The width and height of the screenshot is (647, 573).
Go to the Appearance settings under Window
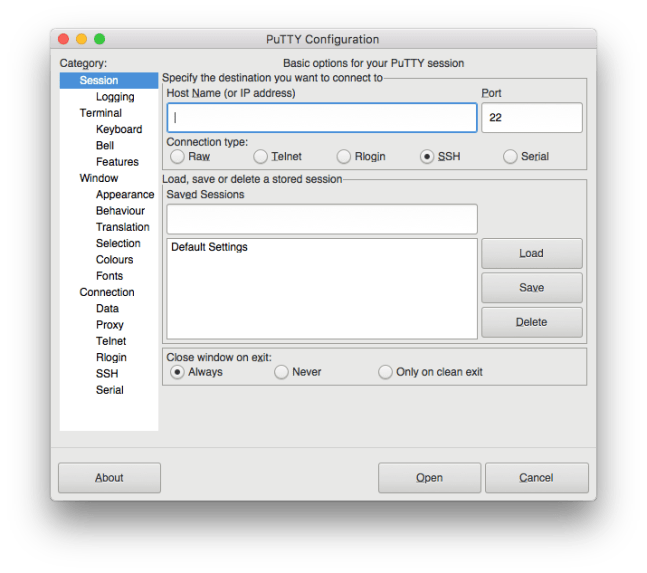[125, 195]
